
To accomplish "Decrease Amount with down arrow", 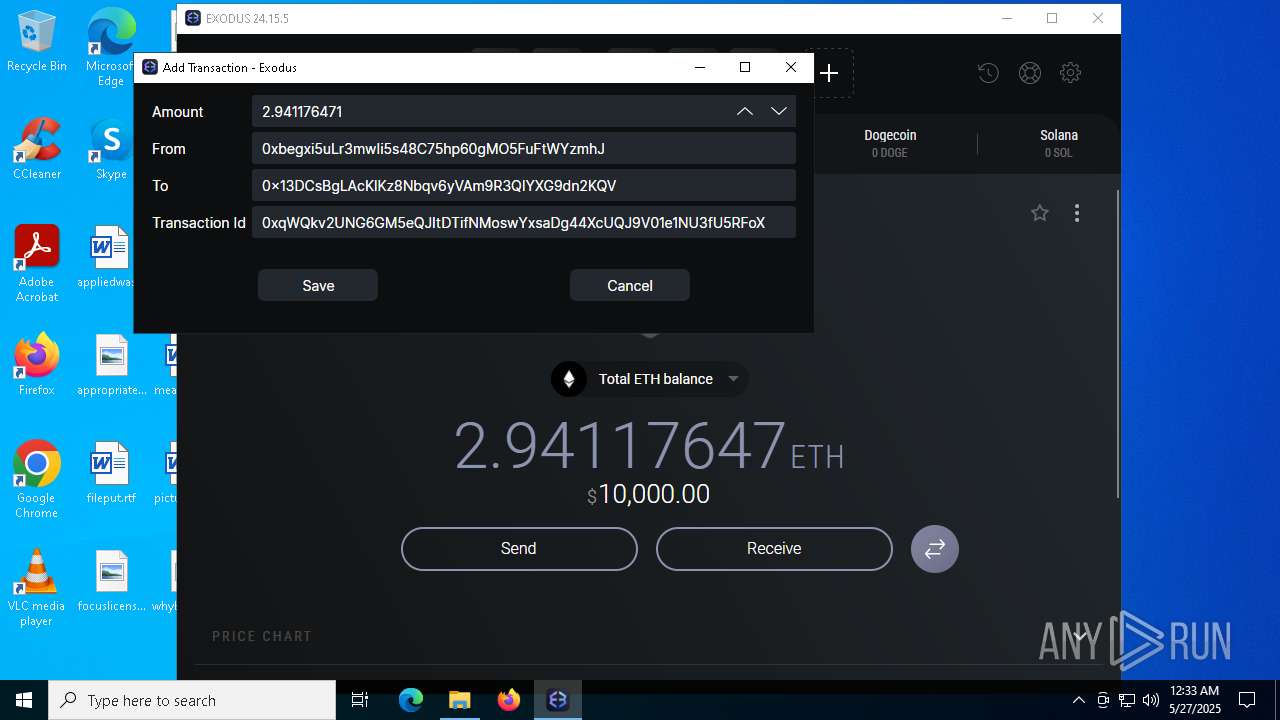I will [779, 111].
